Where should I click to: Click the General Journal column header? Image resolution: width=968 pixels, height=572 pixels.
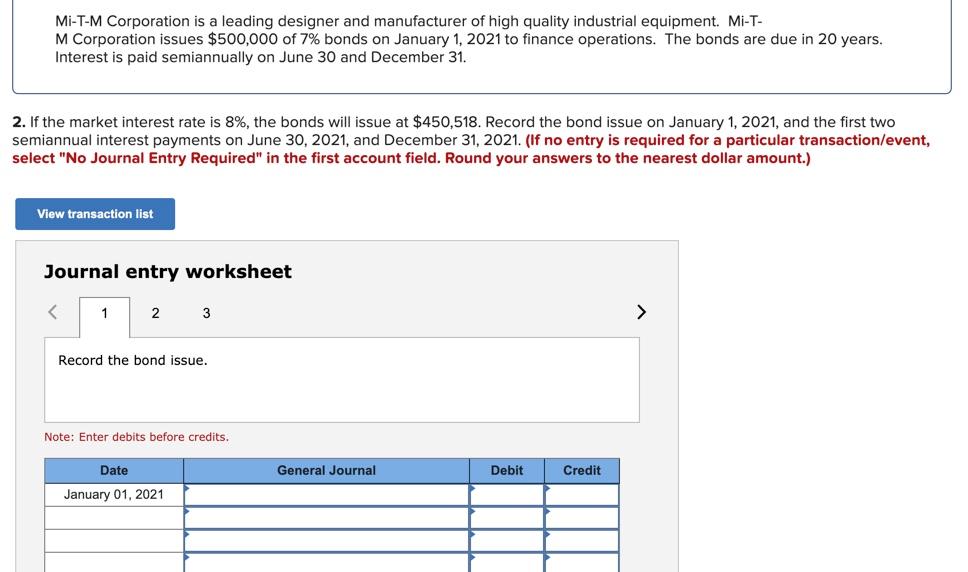pos(327,471)
